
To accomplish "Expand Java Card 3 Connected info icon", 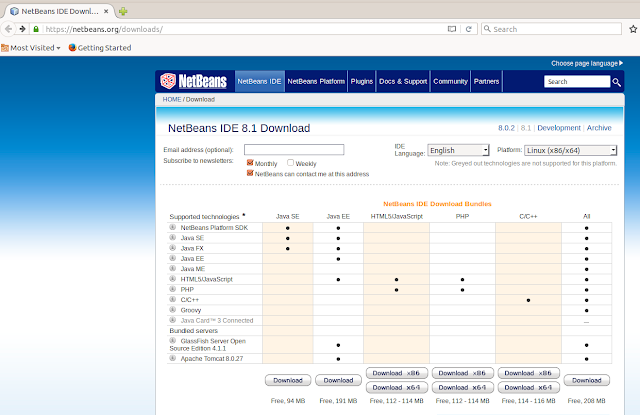I will click(173, 320).
